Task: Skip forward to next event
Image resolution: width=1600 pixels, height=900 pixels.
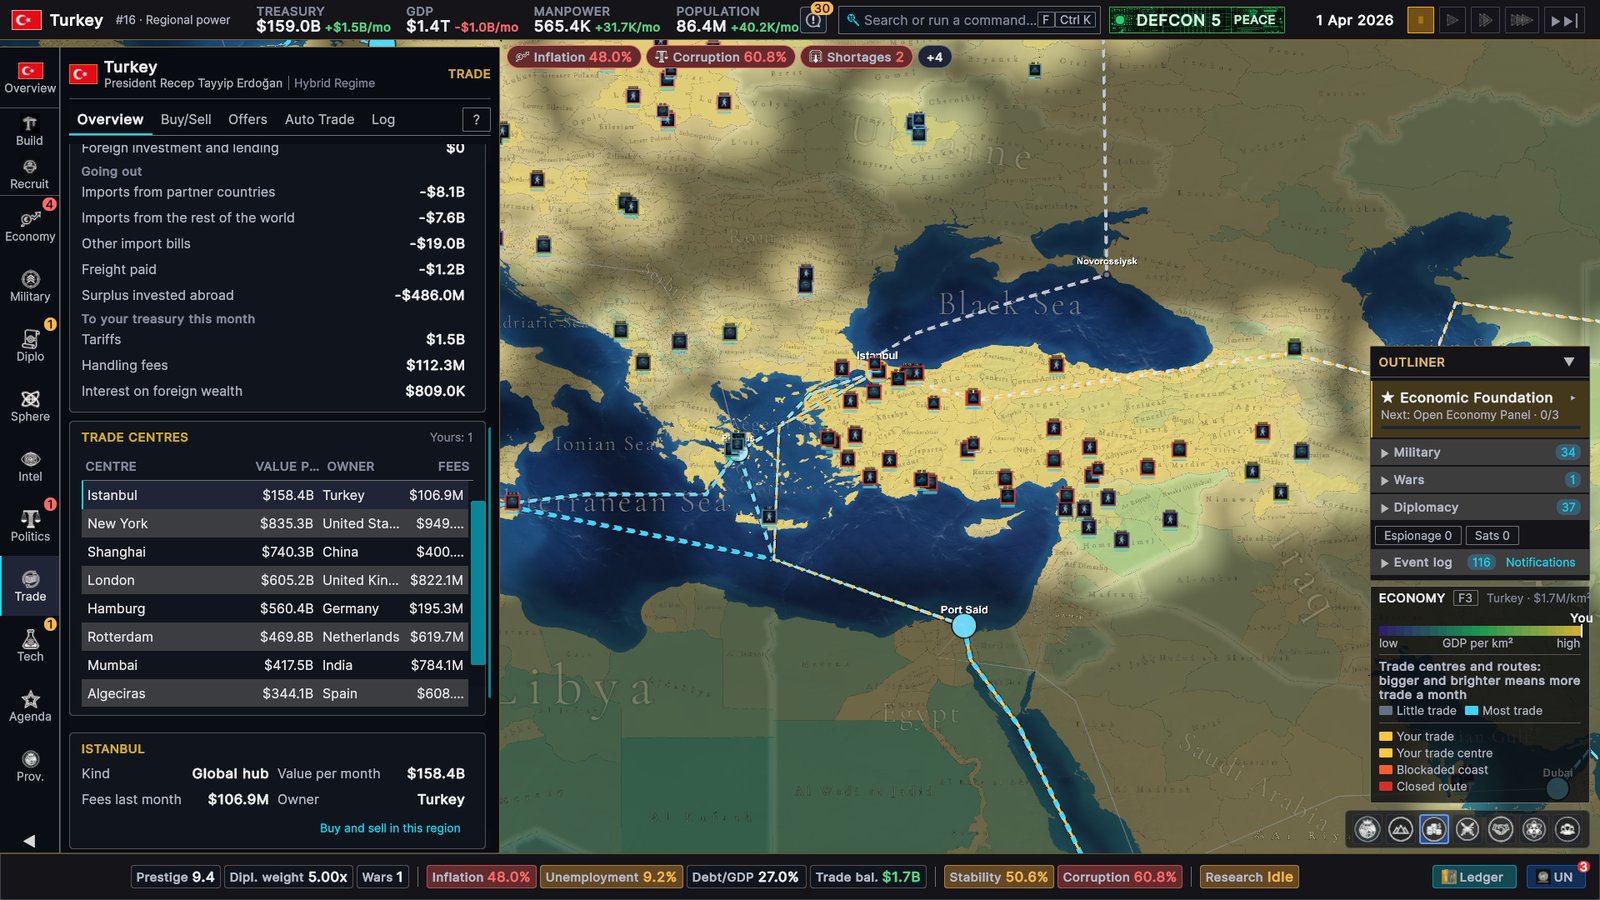Action: click(1564, 20)
